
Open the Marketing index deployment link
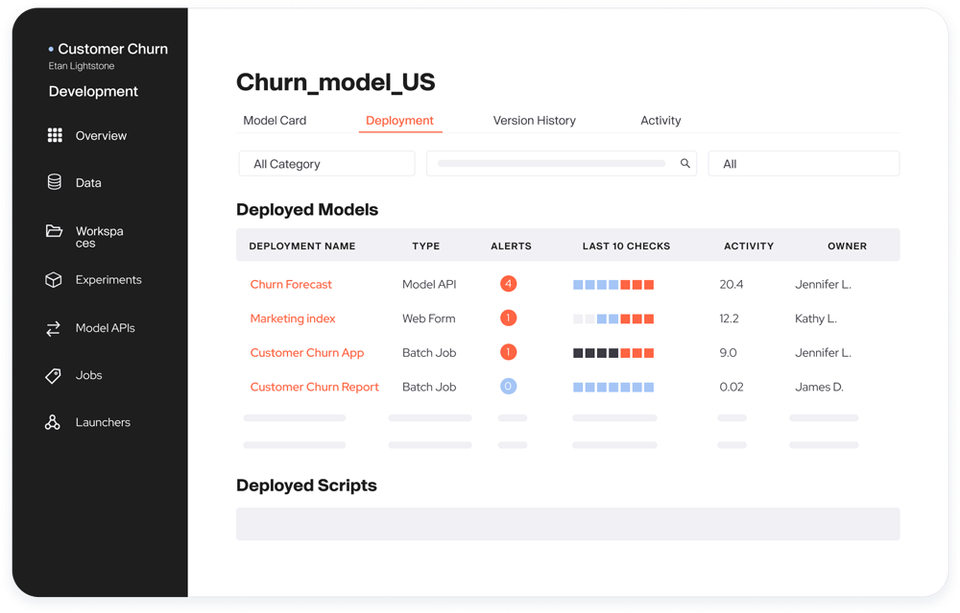point(293,318)
